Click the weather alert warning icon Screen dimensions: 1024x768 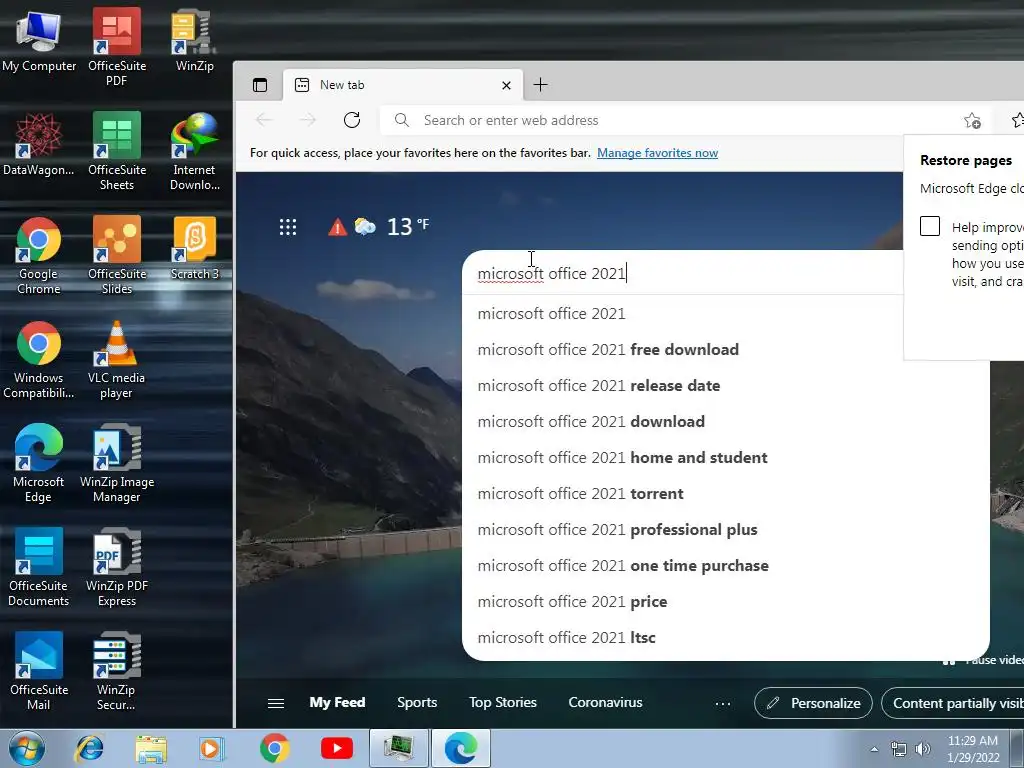point(337,227)
